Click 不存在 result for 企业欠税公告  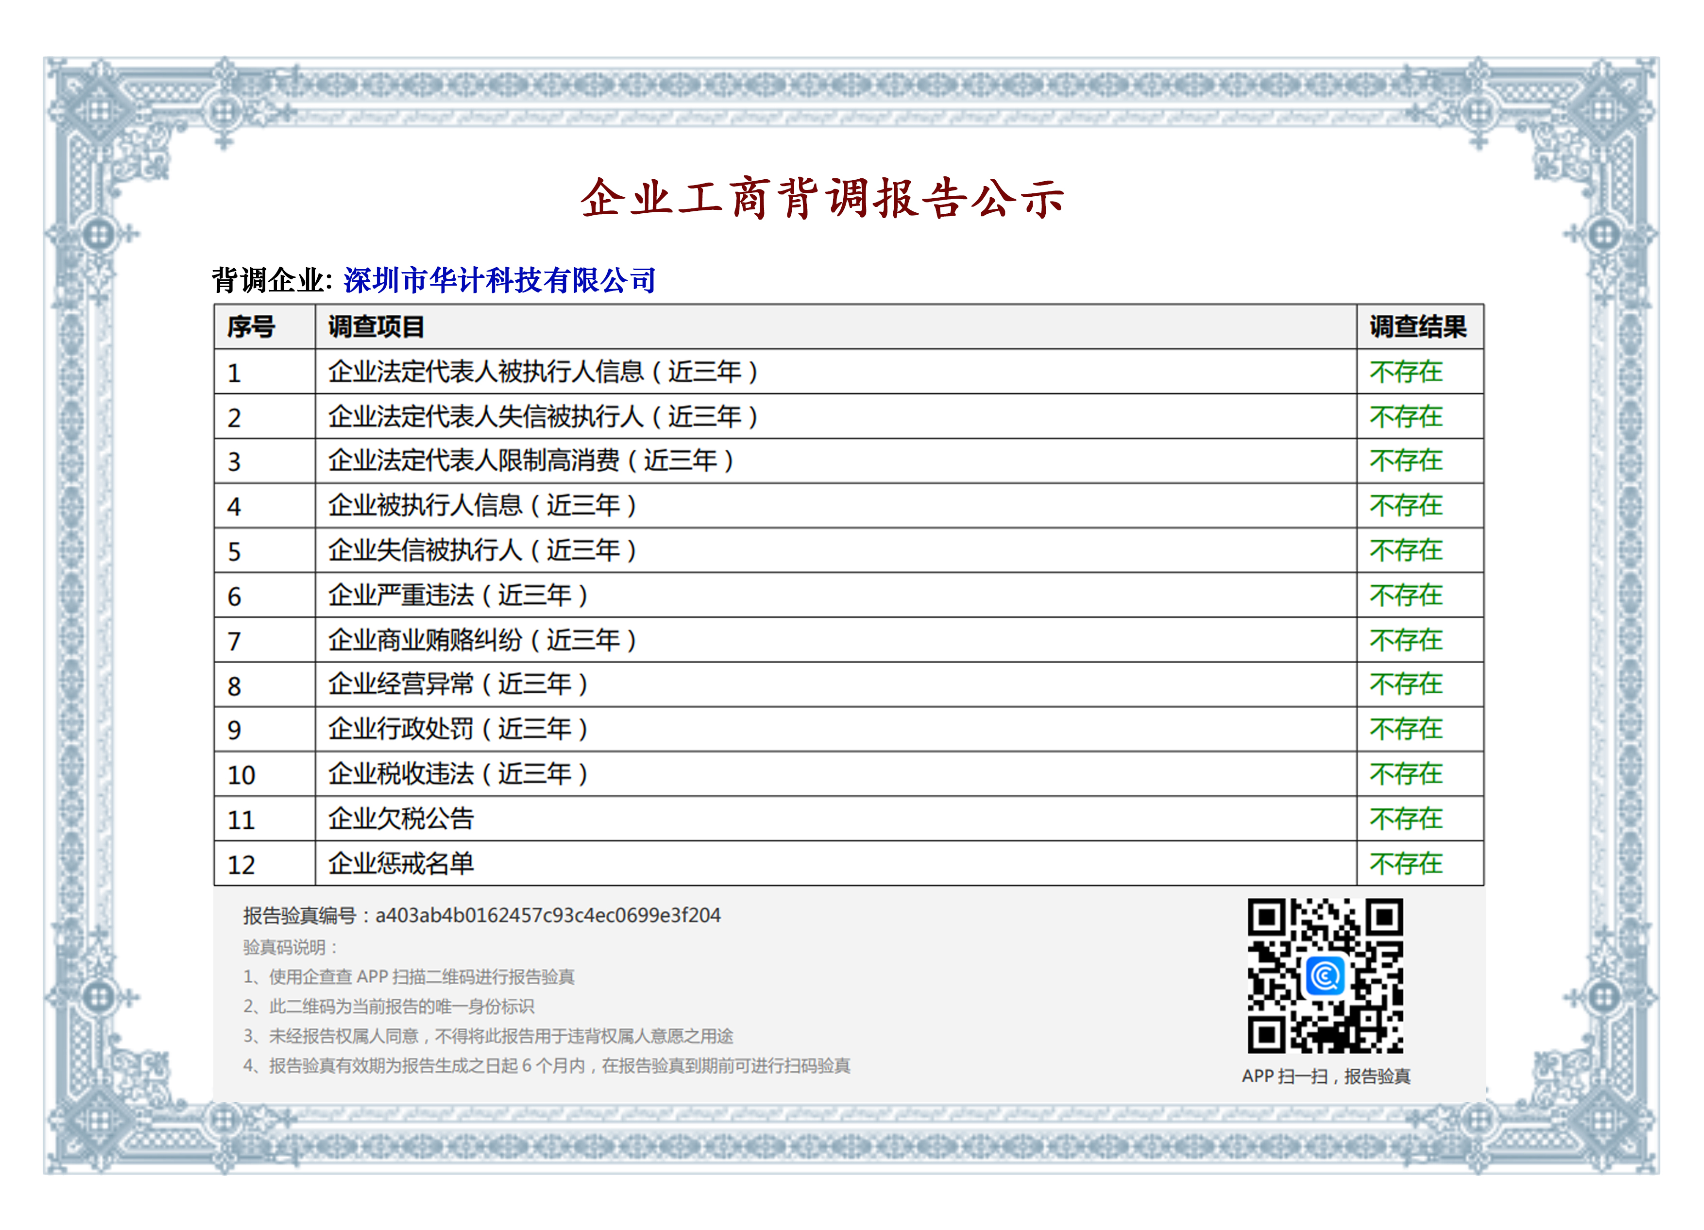tap(1406, 819)
